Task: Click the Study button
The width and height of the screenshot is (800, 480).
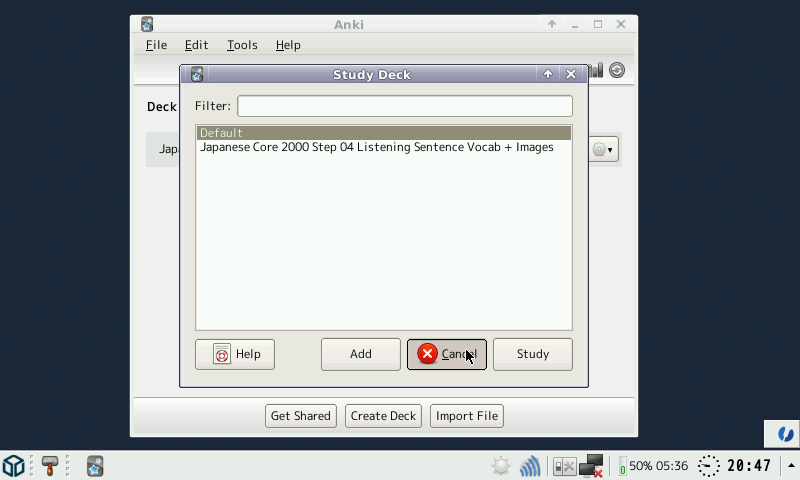Action: (533, 354)
